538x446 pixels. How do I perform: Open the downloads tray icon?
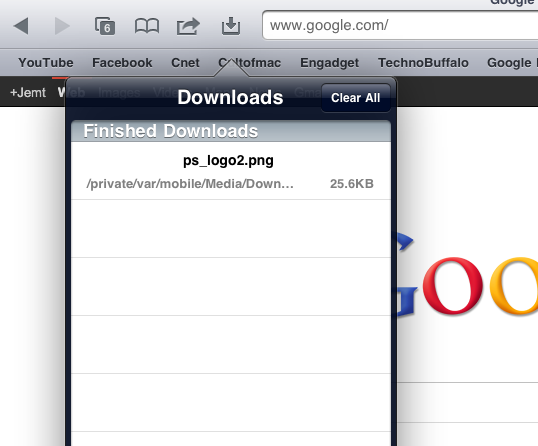click(x=231, y=26)
